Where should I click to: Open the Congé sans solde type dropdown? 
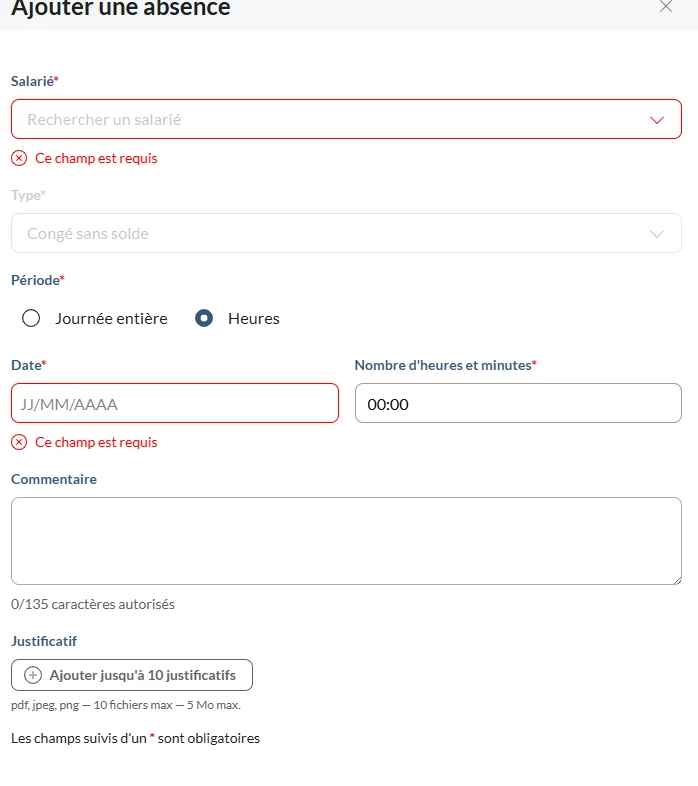point(330,234)
